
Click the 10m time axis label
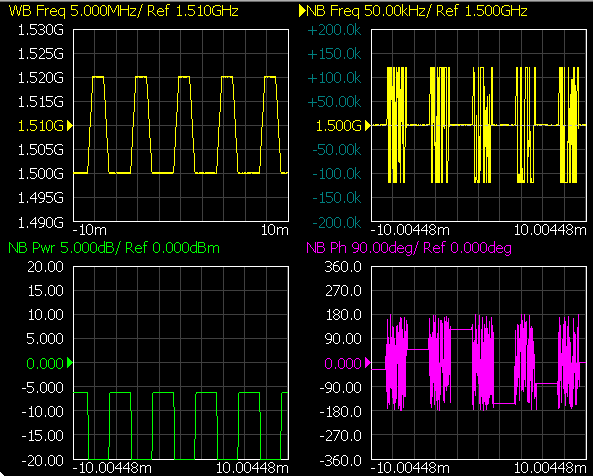coord(275,230)
